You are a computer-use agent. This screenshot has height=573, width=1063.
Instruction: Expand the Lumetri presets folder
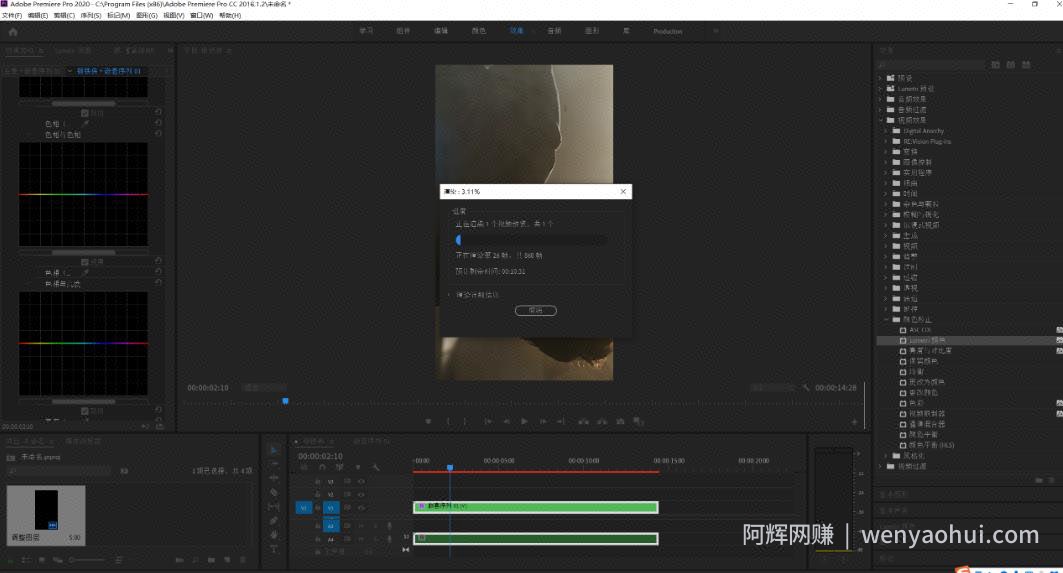pyautogui.click(x=881, y=88)
